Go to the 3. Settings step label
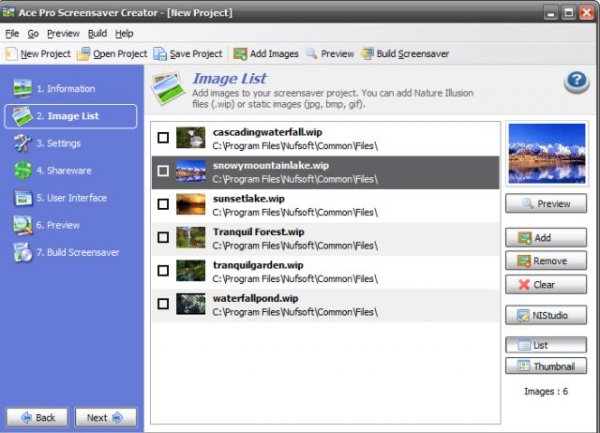Screen dimensions: 600x433 click(x=59, y=143)
